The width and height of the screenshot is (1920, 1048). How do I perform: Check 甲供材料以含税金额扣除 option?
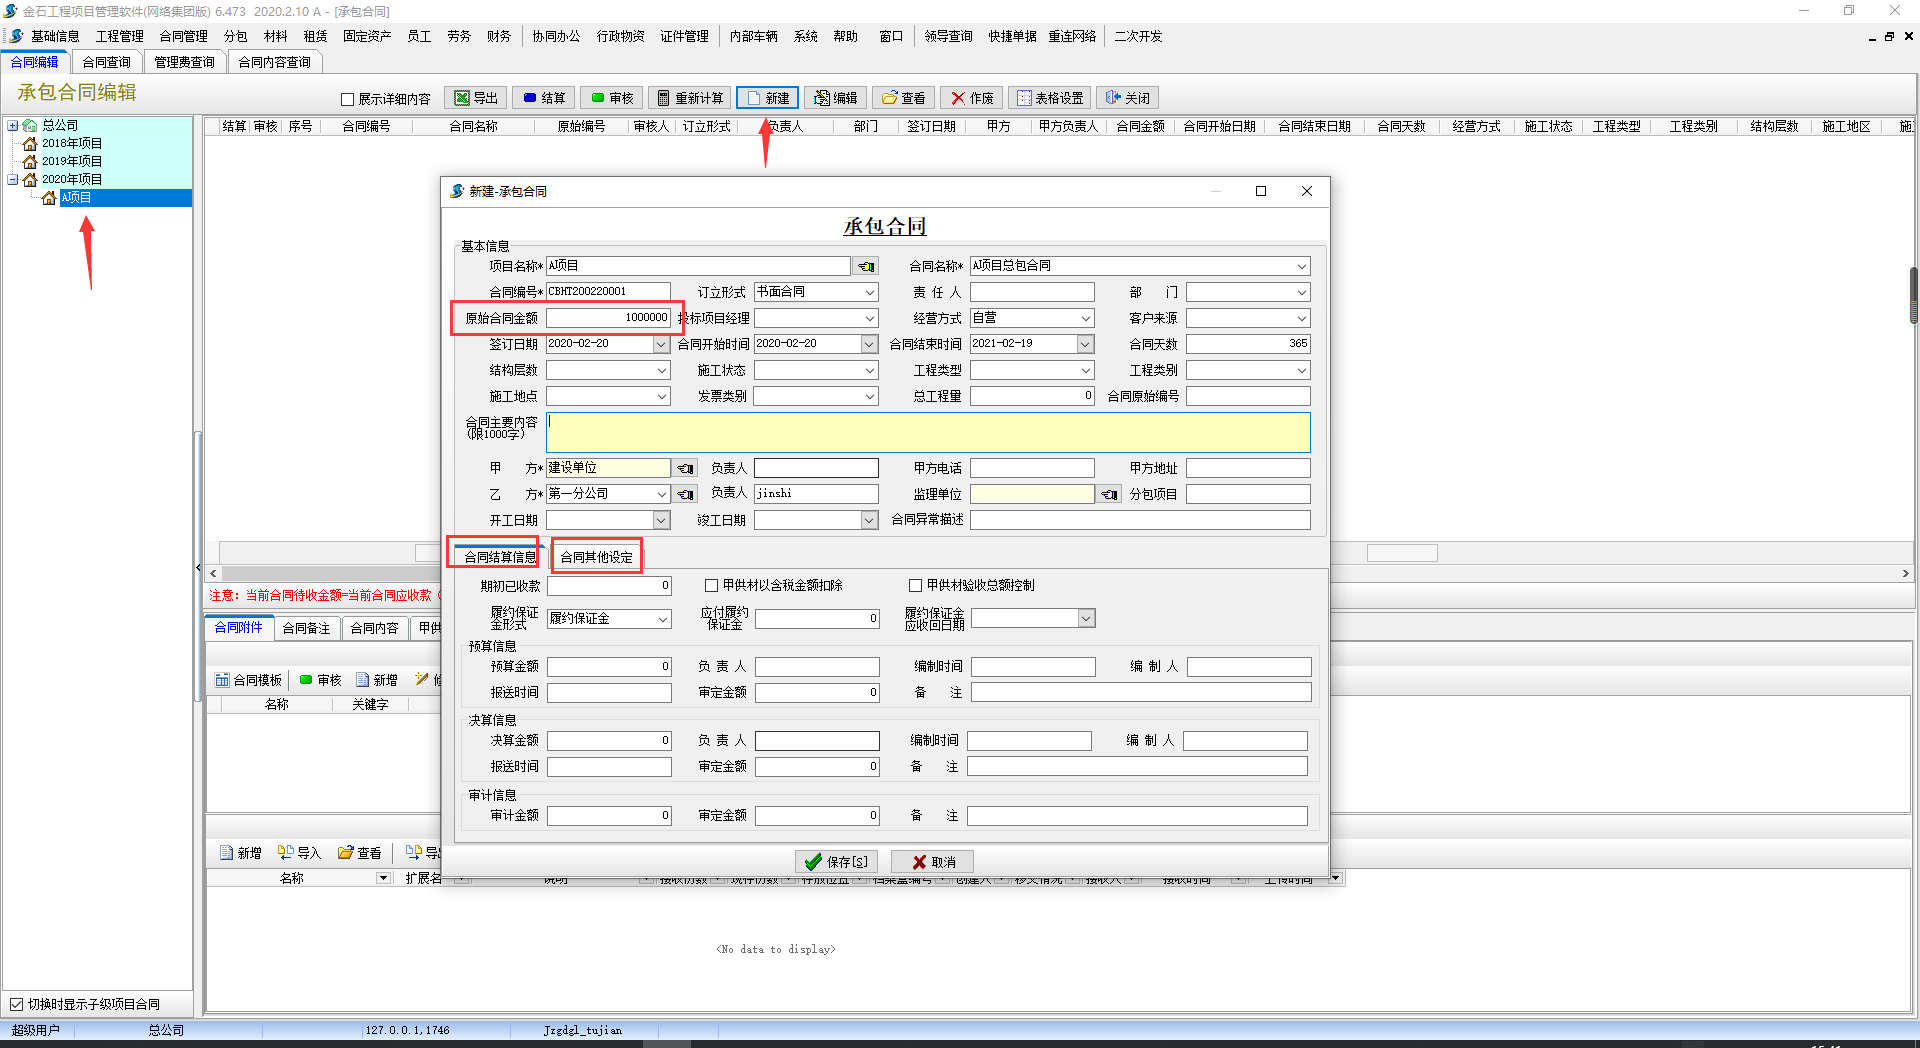coord(712,586)
